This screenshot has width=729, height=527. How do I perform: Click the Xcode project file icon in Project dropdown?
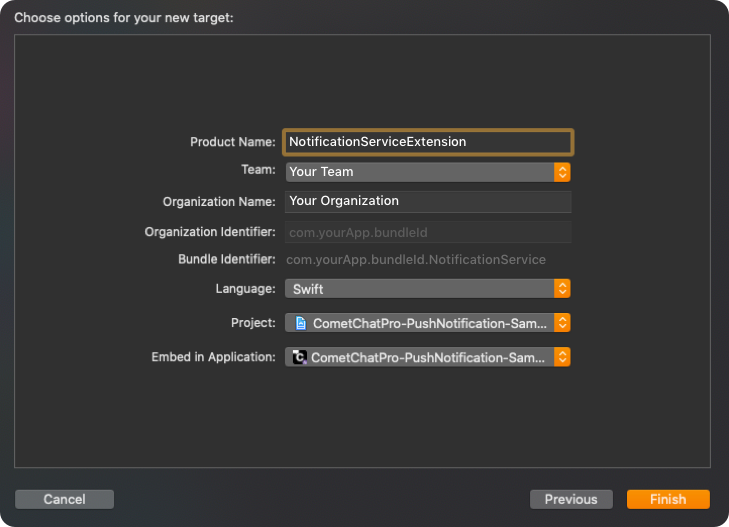301,323
